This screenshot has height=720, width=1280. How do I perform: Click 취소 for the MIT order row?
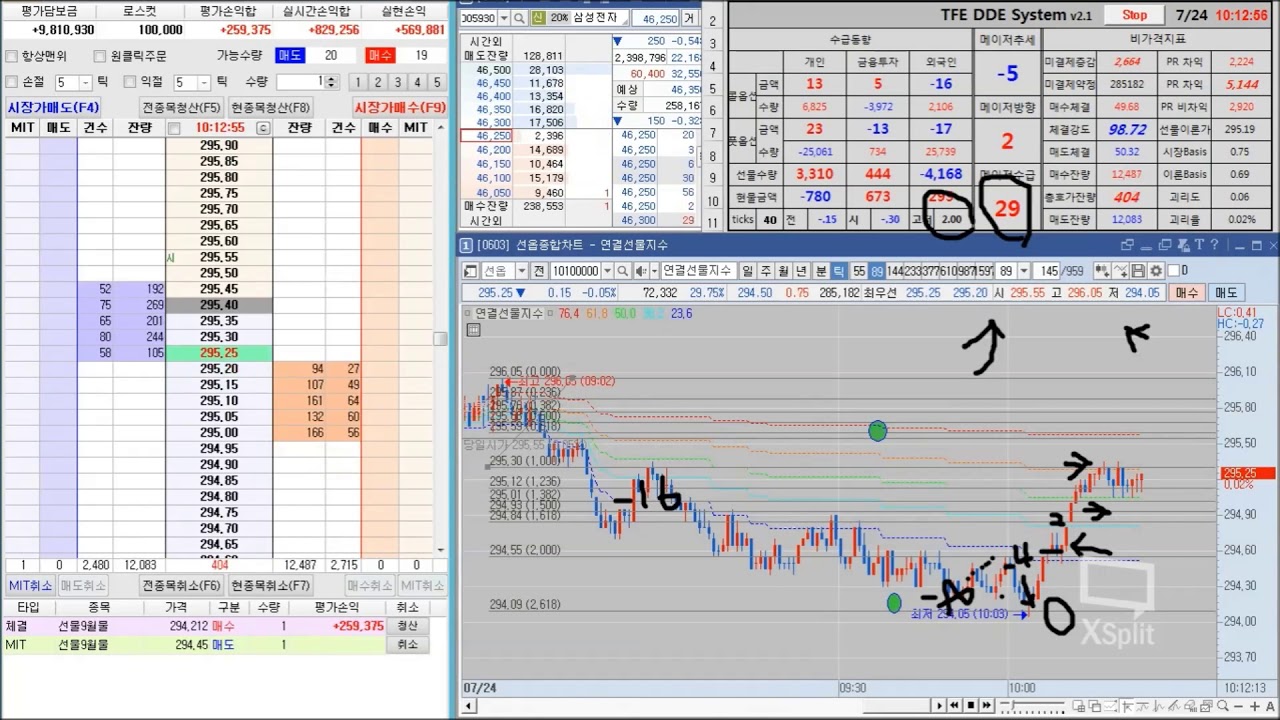[x=408, y=645]
